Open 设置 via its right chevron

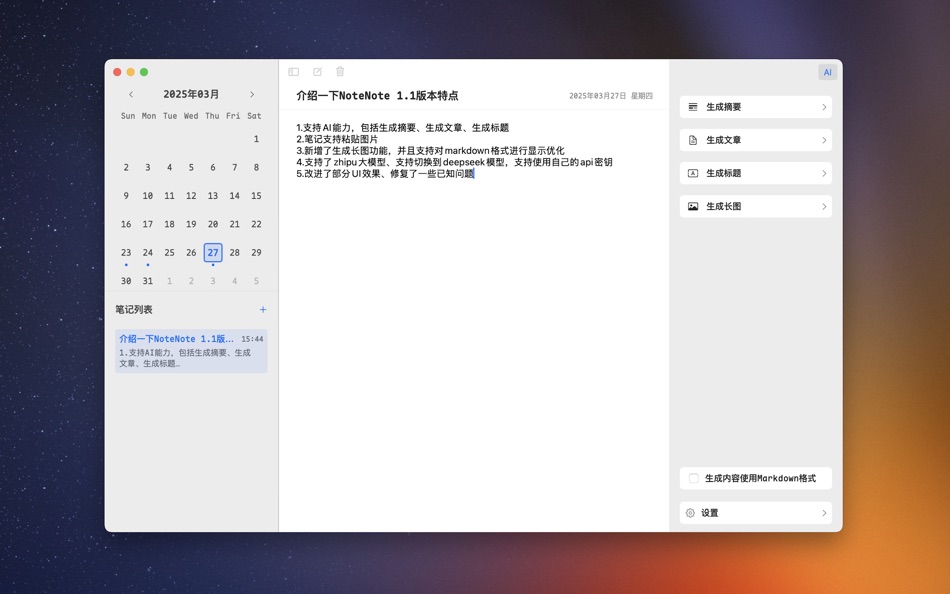tap(824, 512)
